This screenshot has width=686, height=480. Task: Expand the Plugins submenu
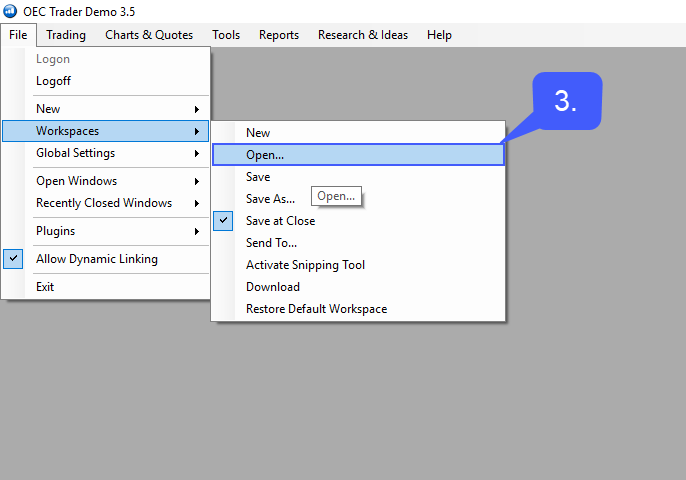105,231
